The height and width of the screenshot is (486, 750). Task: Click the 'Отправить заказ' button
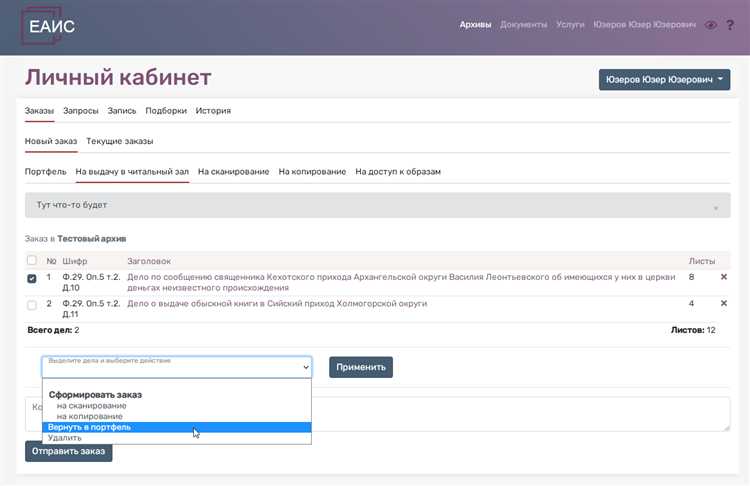[x=69, y=451]
